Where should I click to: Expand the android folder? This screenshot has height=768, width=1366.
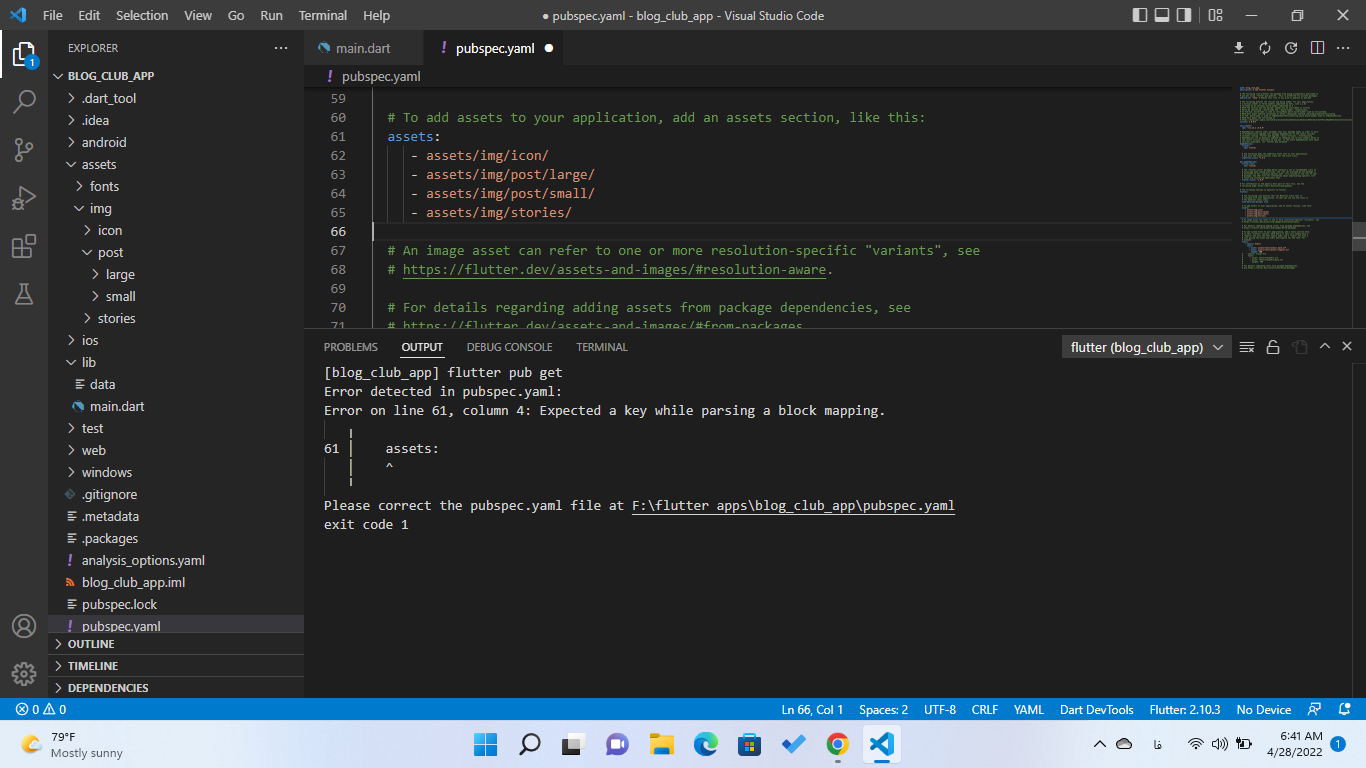point(176,142)
